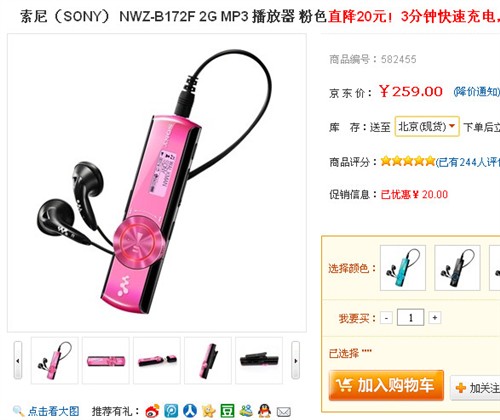
Task: Share to Renren network icon
Action: [190, 411]
